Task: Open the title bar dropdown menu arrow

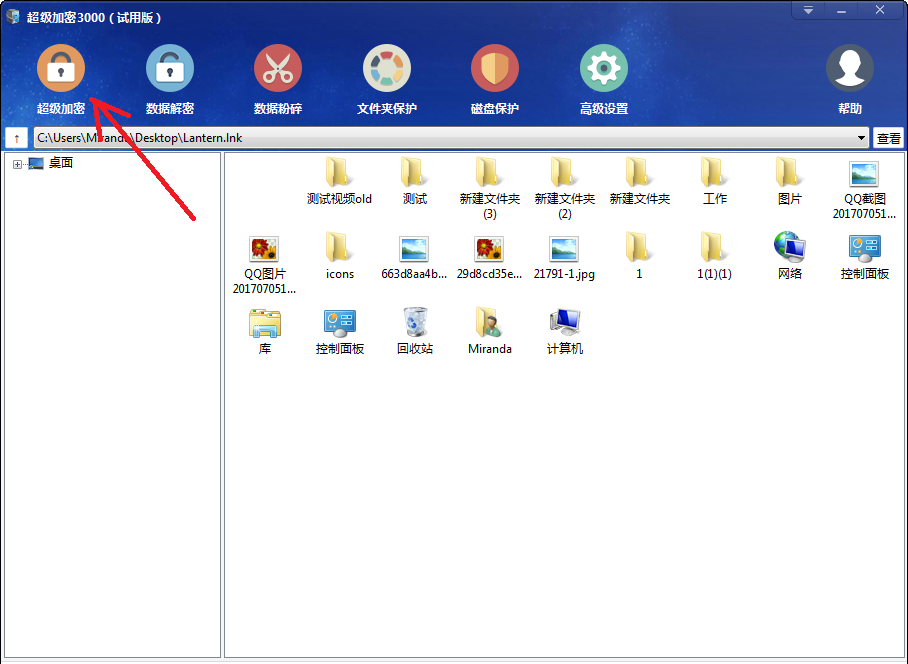Action: 808,10
